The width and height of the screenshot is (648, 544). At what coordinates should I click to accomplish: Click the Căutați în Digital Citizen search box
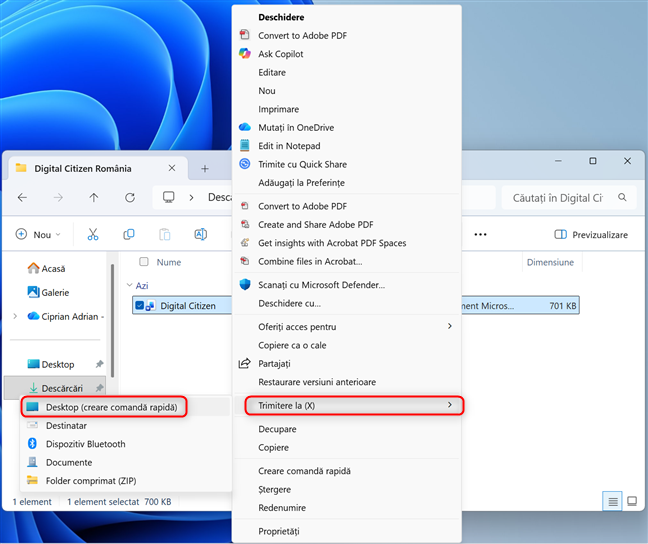coord(565,198)
